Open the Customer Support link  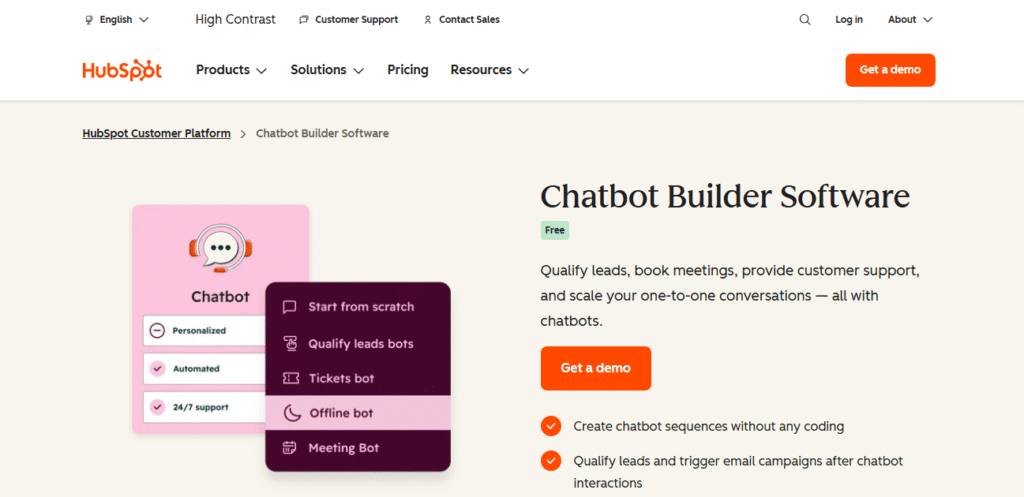[348, 20]
